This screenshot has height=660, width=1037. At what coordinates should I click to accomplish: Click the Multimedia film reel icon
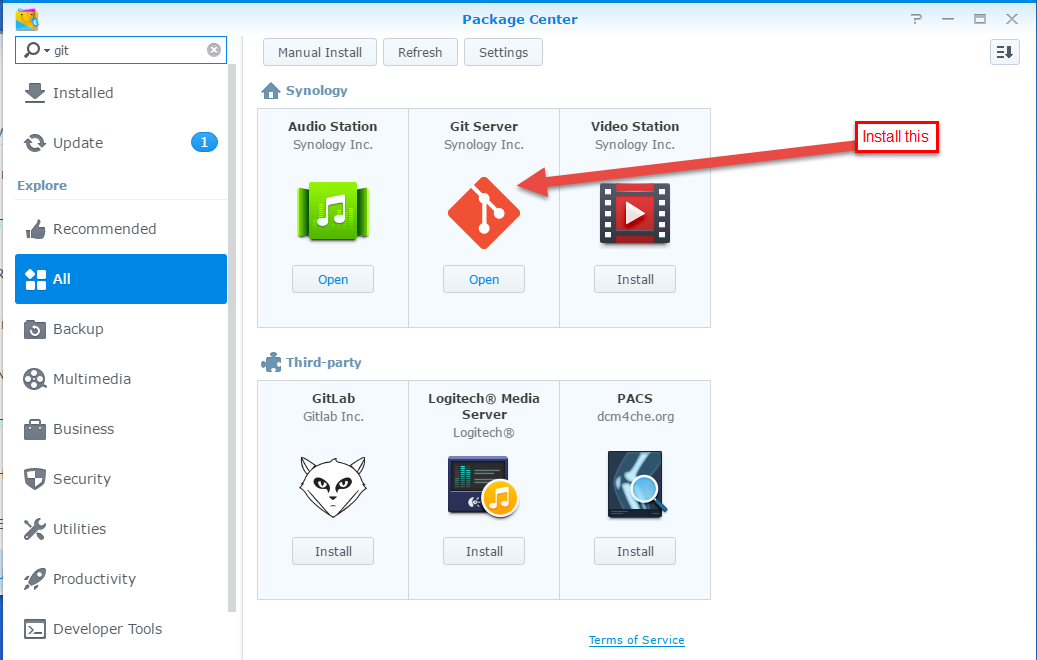[x=35, y=379]
